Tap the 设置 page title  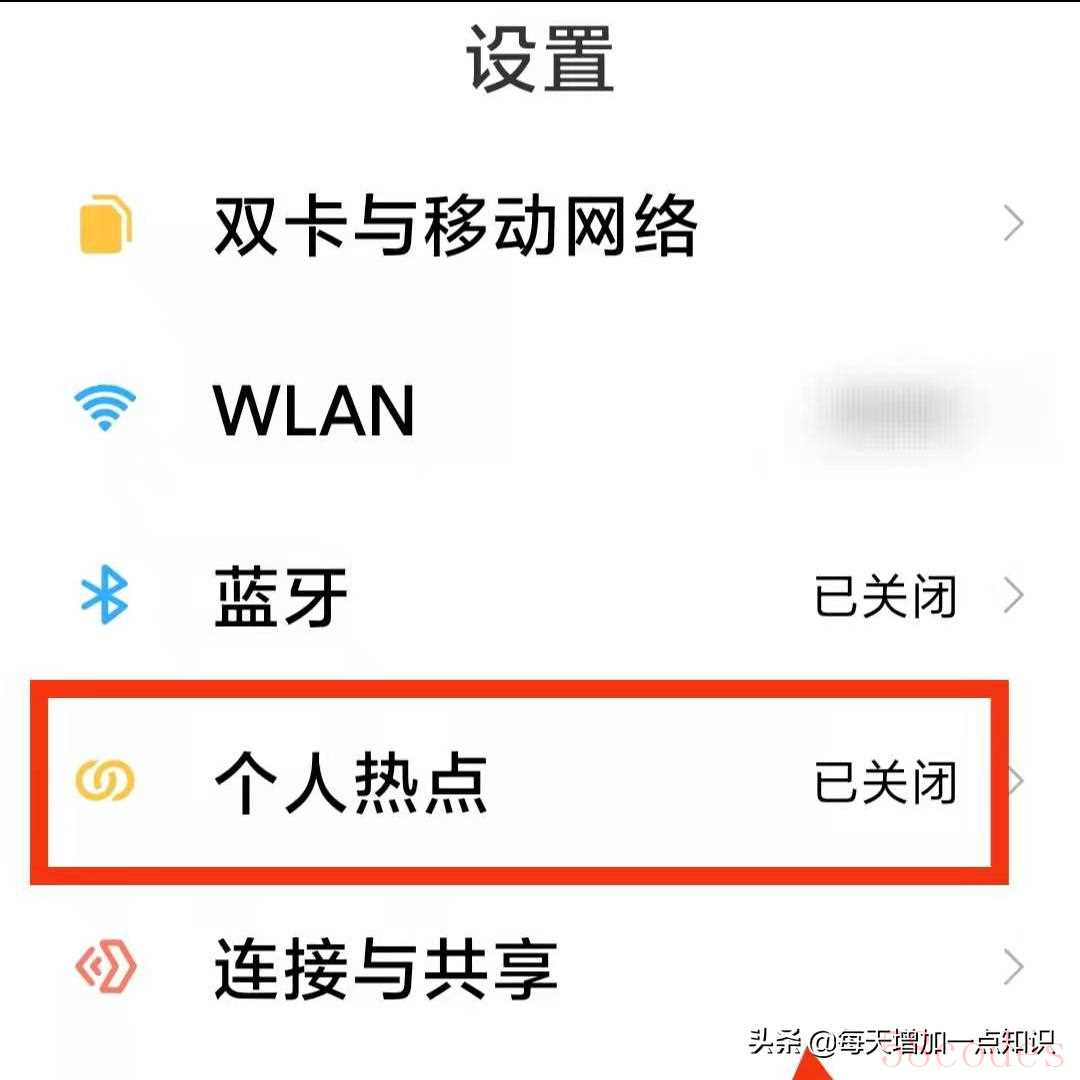coord(540,59)
